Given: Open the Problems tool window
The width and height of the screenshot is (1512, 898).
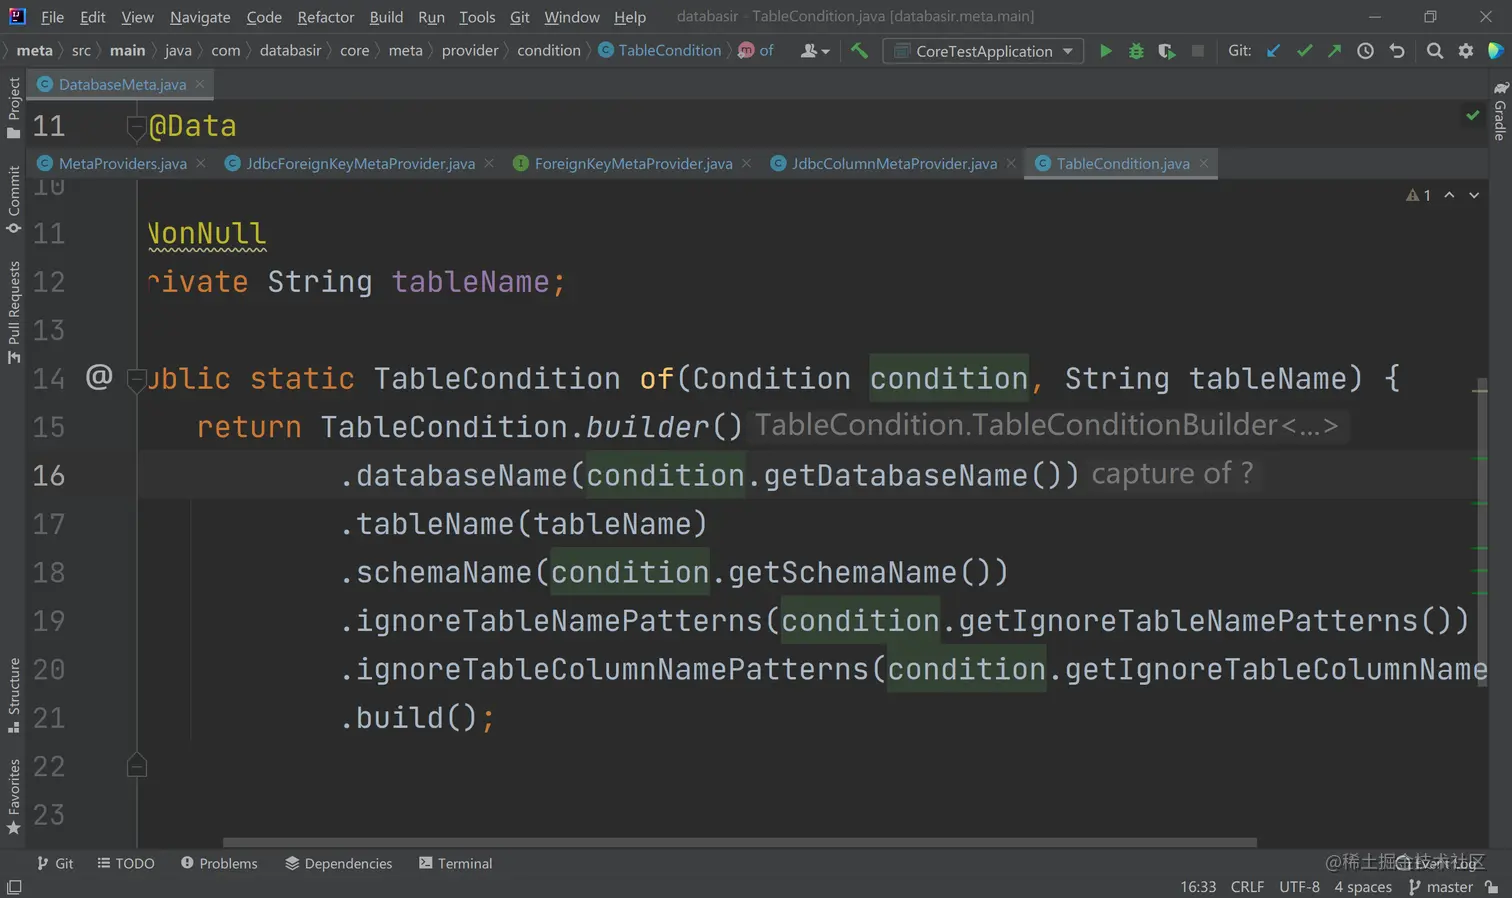Looking at the screenshot, I should tap(219, 863).
